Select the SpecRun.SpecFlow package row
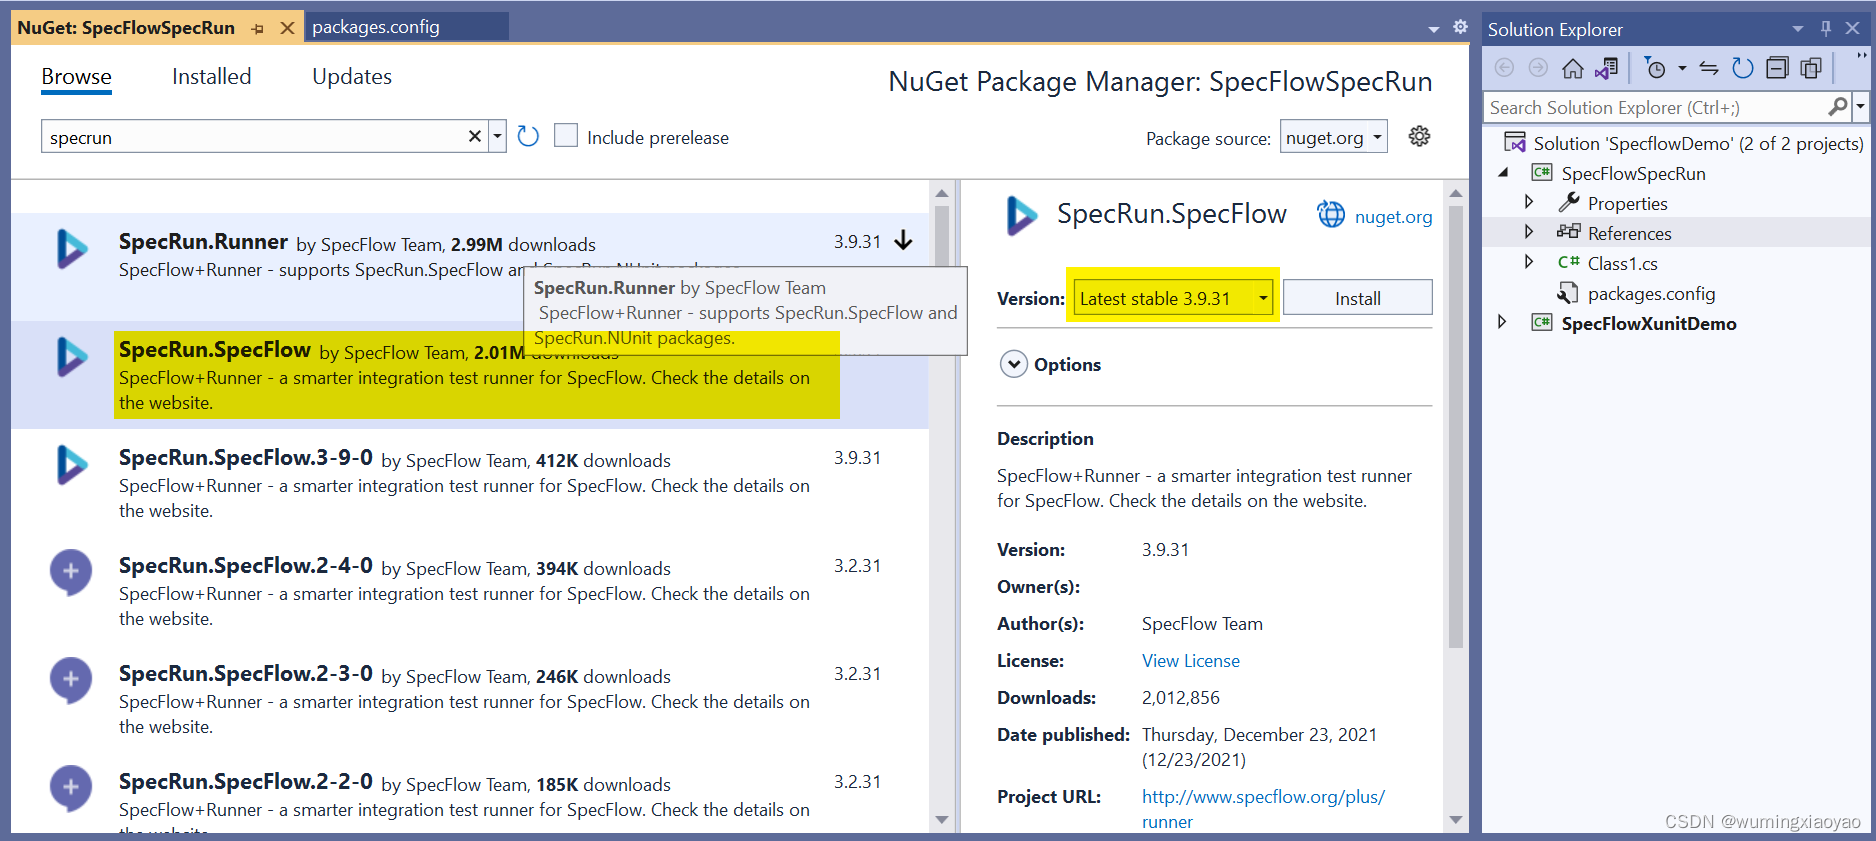The height and width of the screenshot is (841, 1876). click(470, 375)
